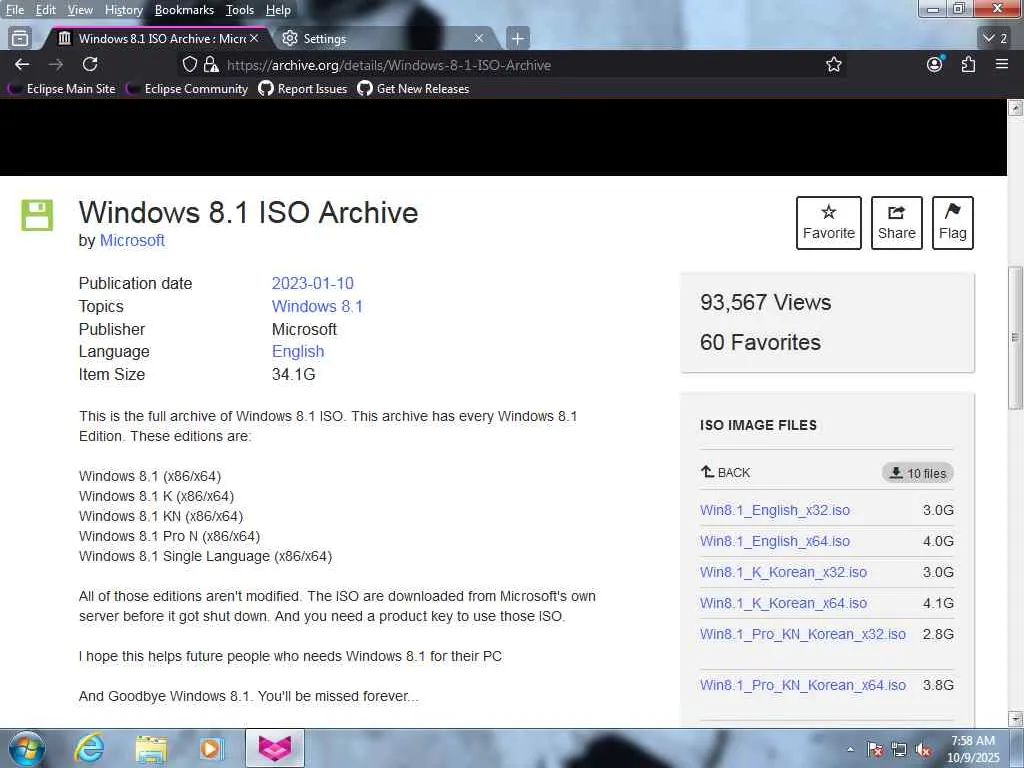Download Win8.1_K_Korean_x32.iso
This screenshot has height=768, width=1024.
coord(783,572)
